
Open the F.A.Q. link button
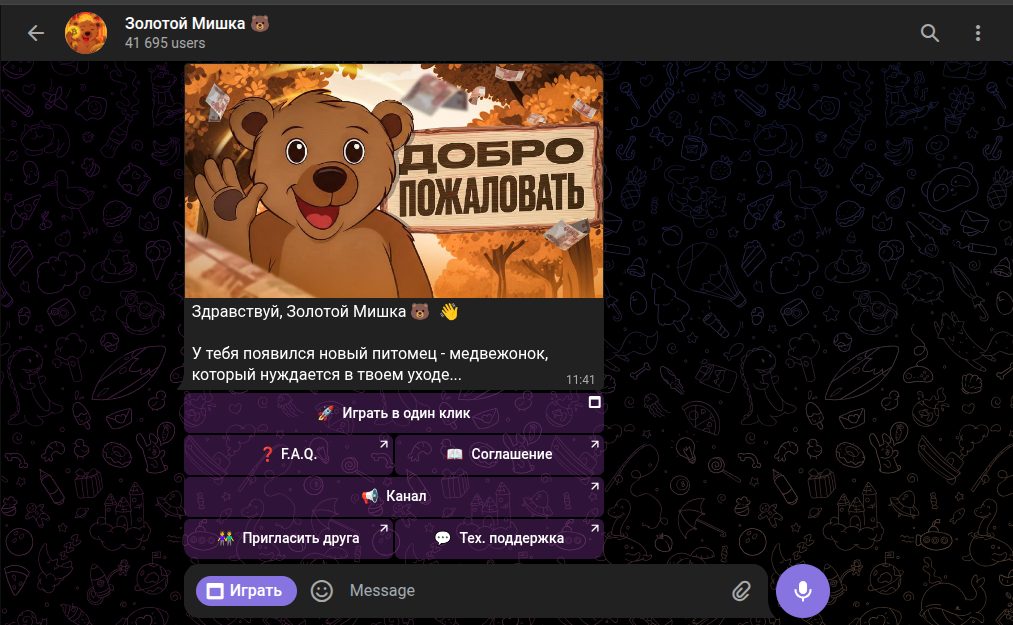289,454
